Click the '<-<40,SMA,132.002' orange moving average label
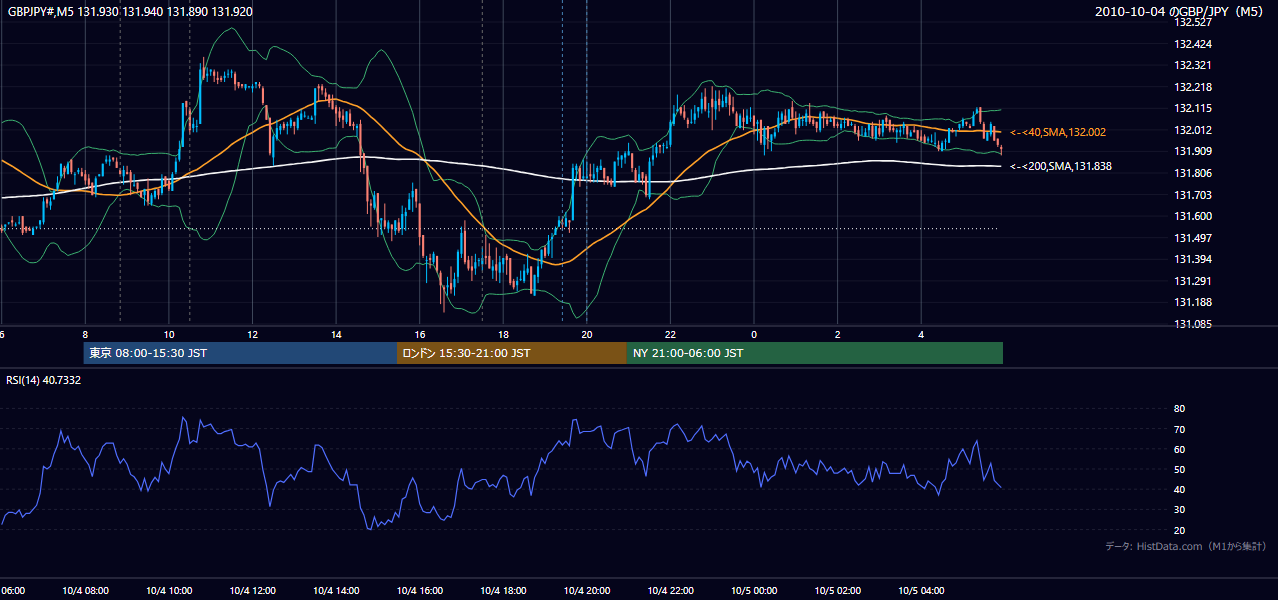 pos(1058,132)
